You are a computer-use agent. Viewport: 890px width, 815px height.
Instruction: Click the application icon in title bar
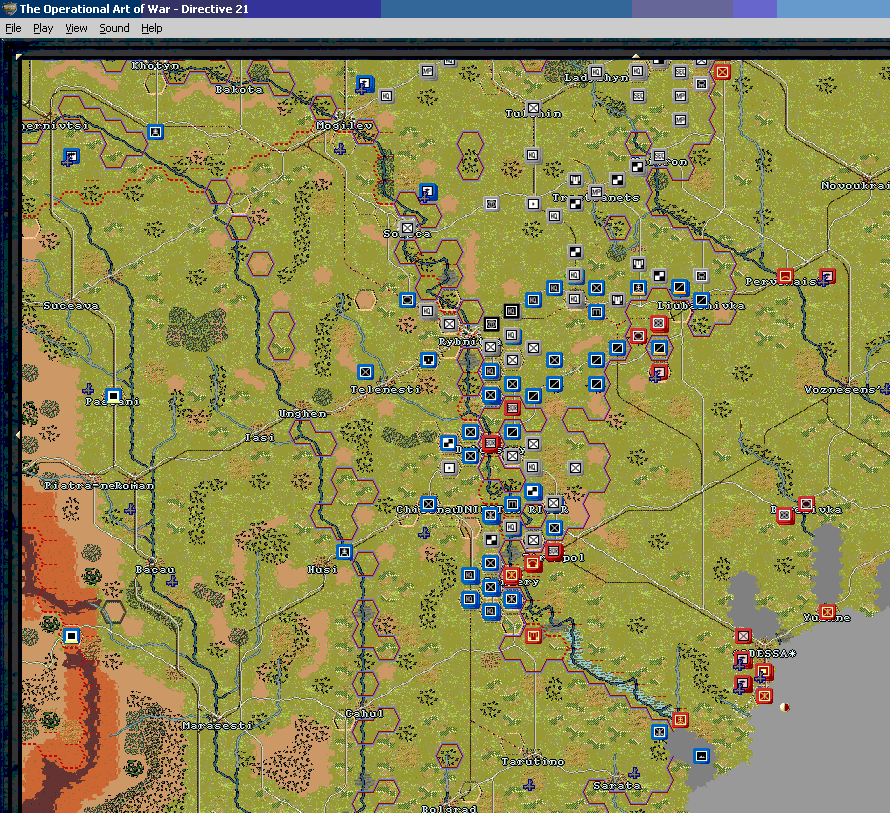click(9, 9)
